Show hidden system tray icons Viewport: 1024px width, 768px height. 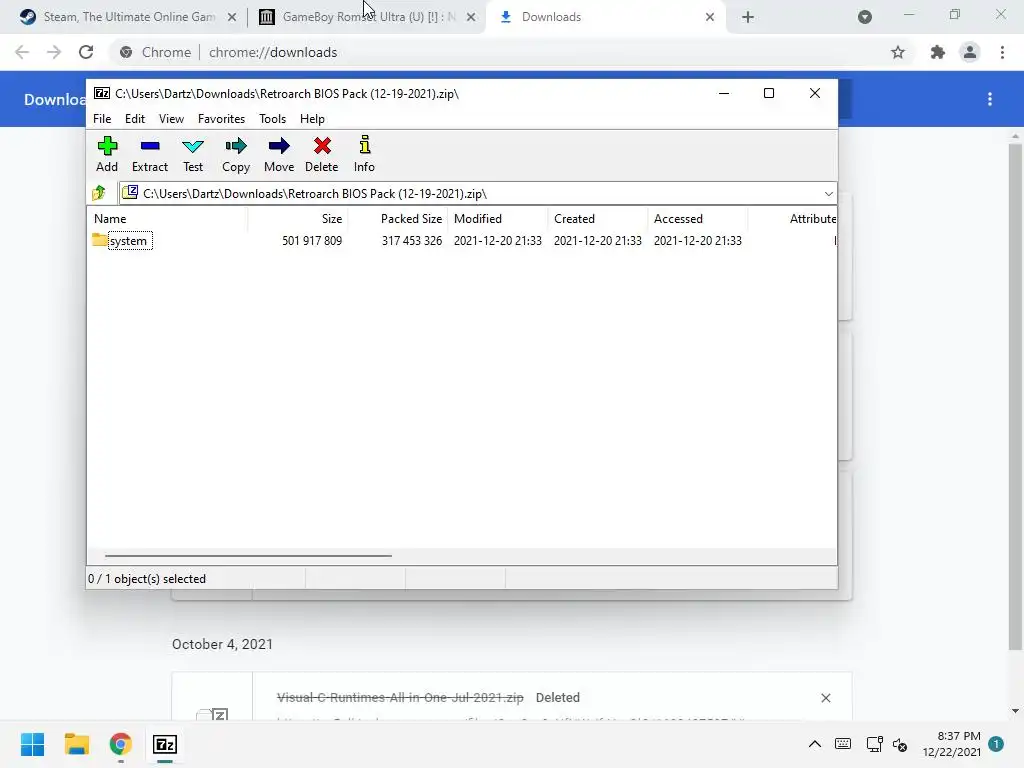(x=814, y=744)
